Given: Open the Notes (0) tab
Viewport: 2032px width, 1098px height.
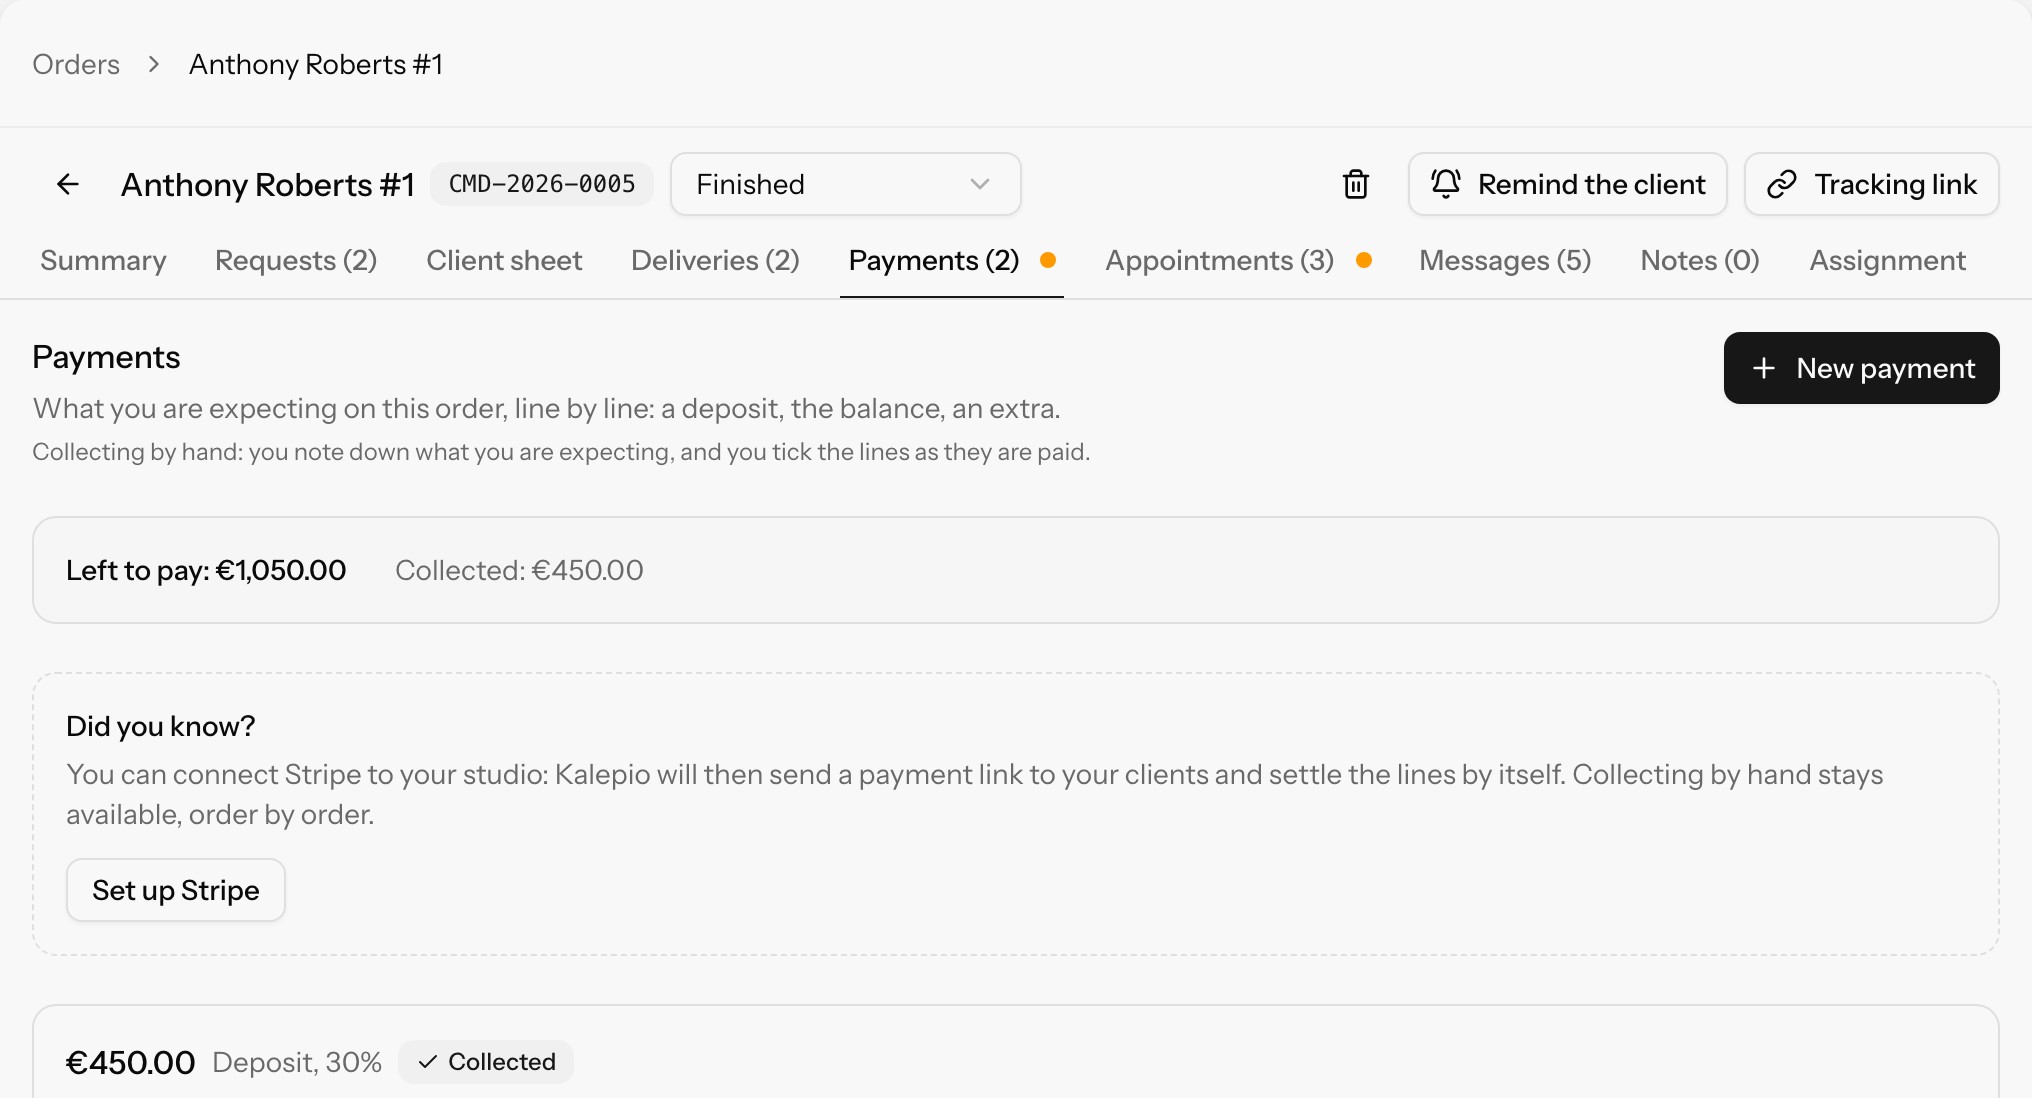Looking at the screenshot, I should pyautogui.click(x=1700, y=260).
